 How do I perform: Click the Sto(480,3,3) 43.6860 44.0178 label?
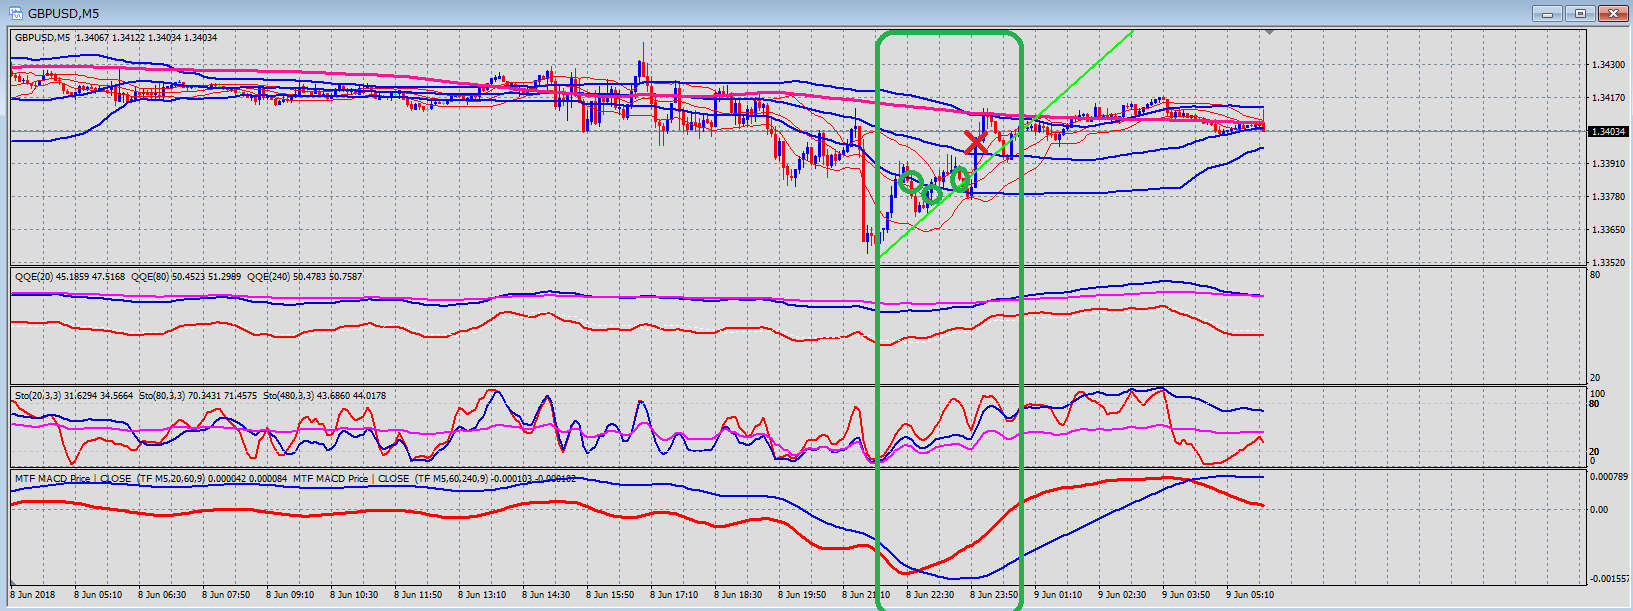pyautogui.click(x=325, y=396)
